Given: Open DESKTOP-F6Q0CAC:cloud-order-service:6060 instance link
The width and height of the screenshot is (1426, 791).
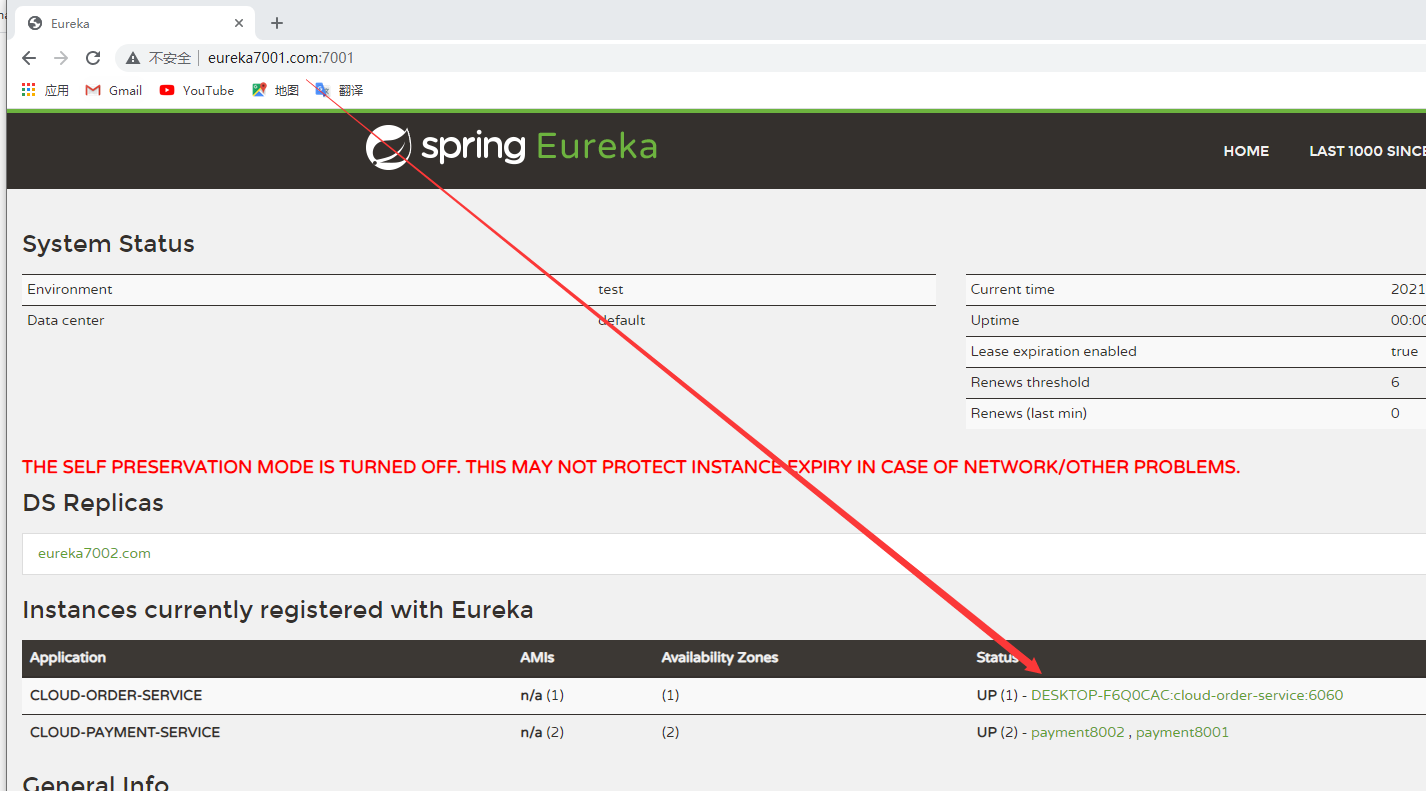Looking at the screenshot, I should [x=1187, y=695].
